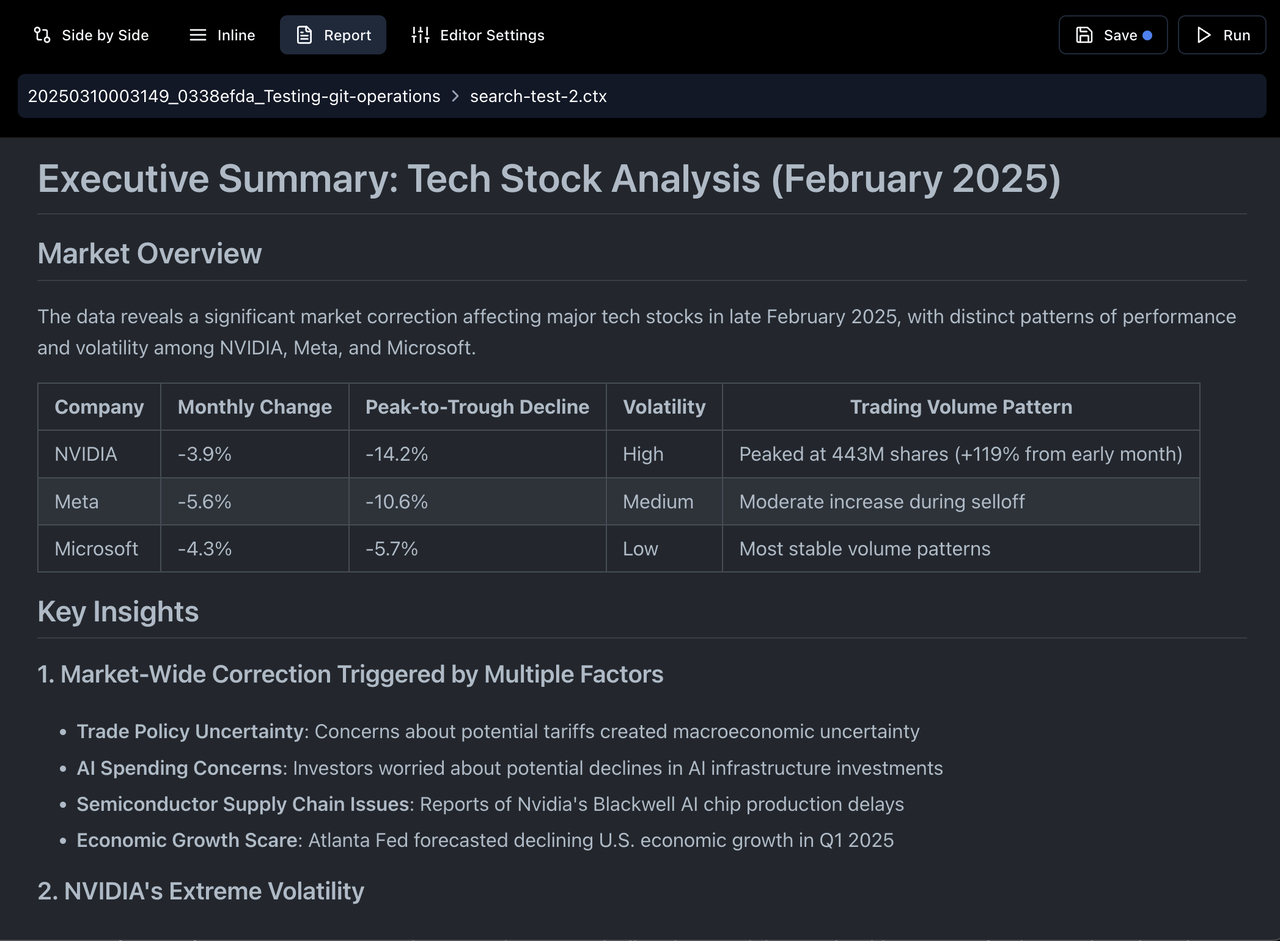Viewport: 1280px width, 941px height.
Task: Click the -5.7% decline value
Action: [x=477, y=548]
